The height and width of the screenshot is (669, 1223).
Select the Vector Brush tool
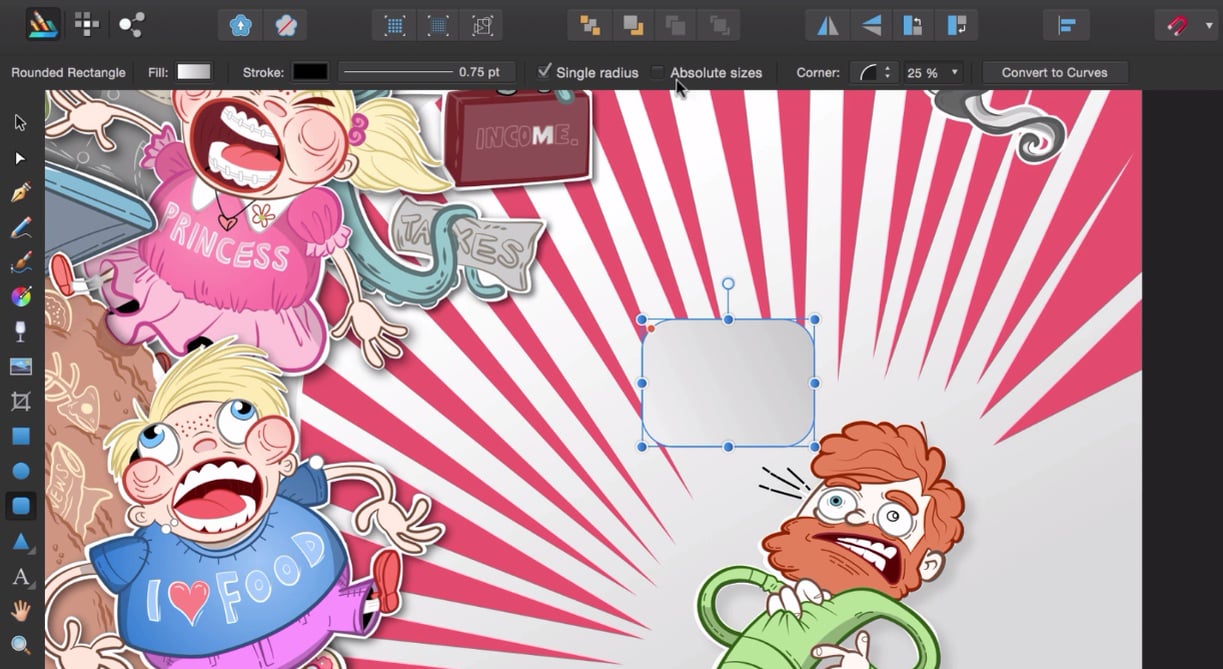[x=21, y=262]
